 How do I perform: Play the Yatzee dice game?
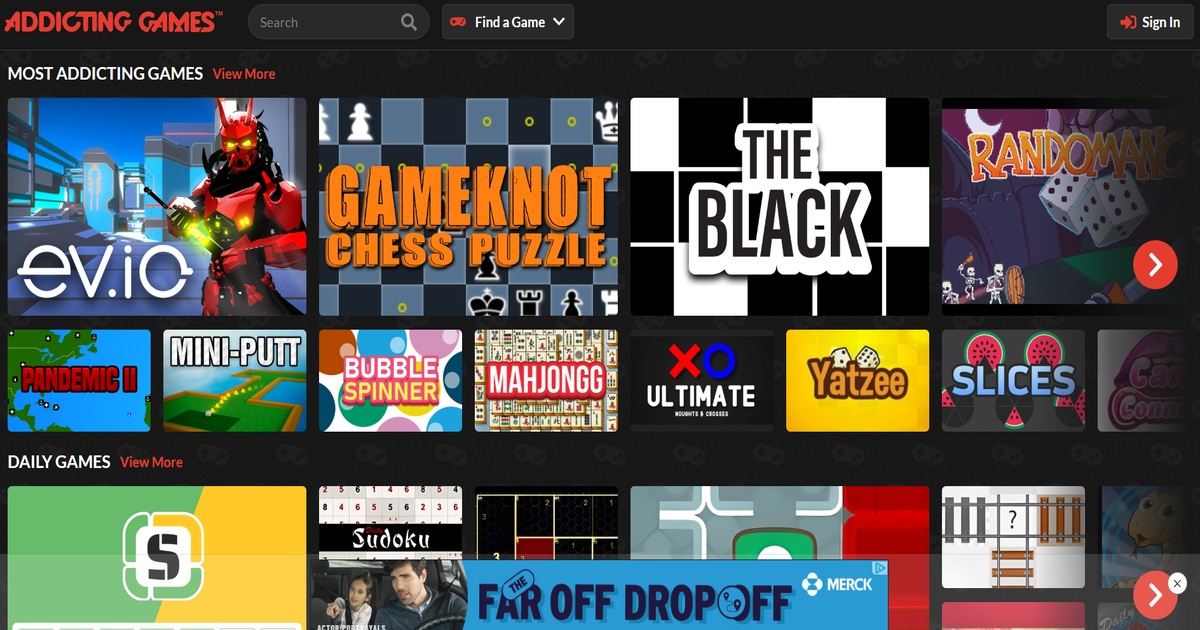coord(857,381)
